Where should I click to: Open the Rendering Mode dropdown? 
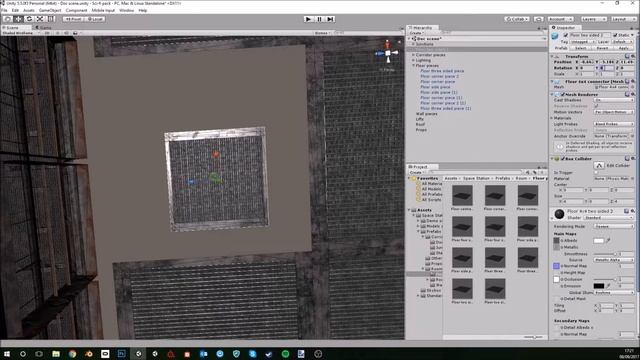pos(614,226)
